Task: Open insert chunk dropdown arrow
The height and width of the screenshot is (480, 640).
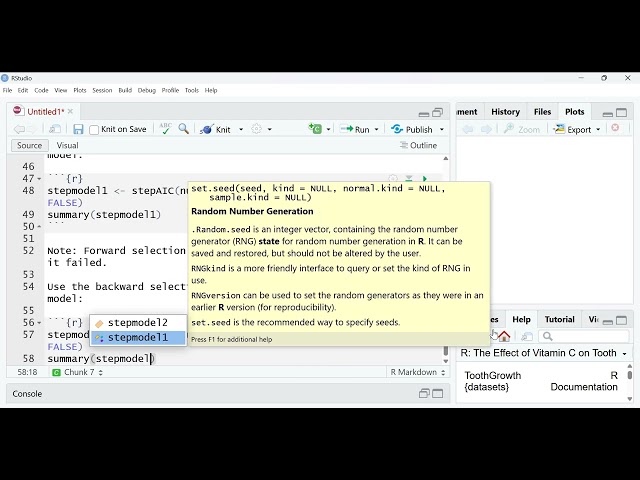Action: (328, 129)
